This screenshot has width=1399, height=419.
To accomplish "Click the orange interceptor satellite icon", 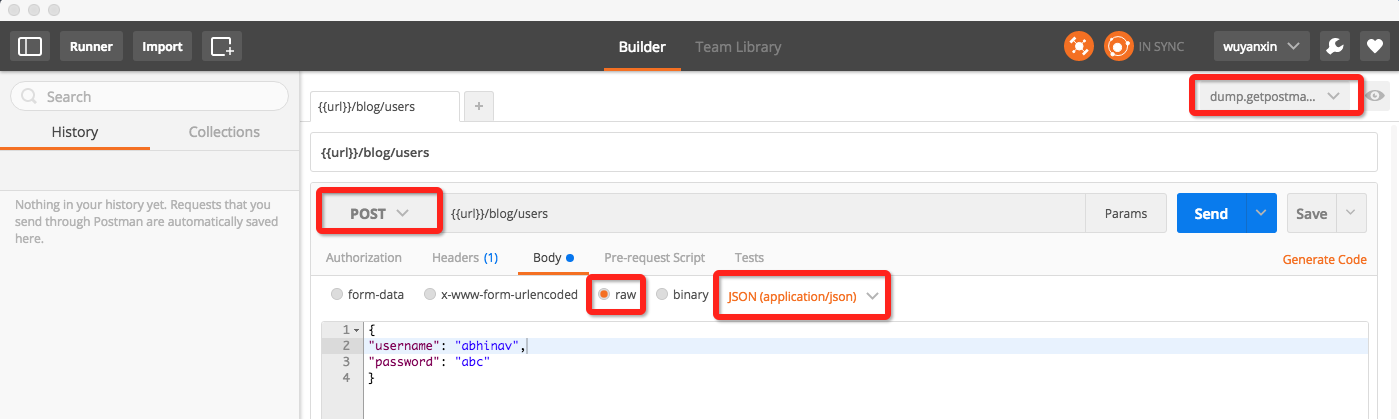I will click(x=1079, y=46).
